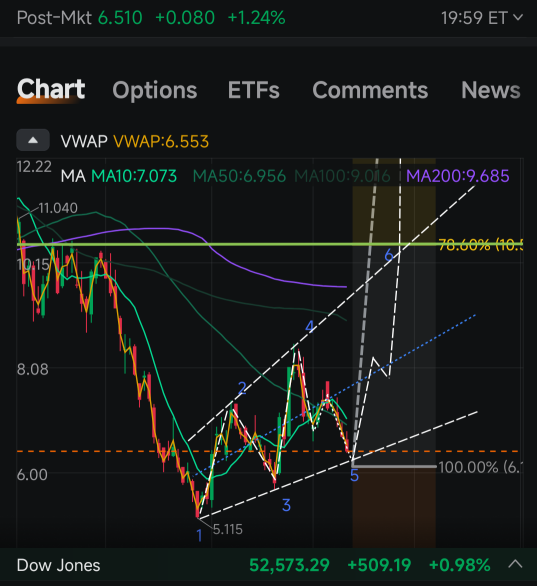This screenshot has height=586, width=537.
Task: Open the Comments tab
Action: [x=370, y=90]
